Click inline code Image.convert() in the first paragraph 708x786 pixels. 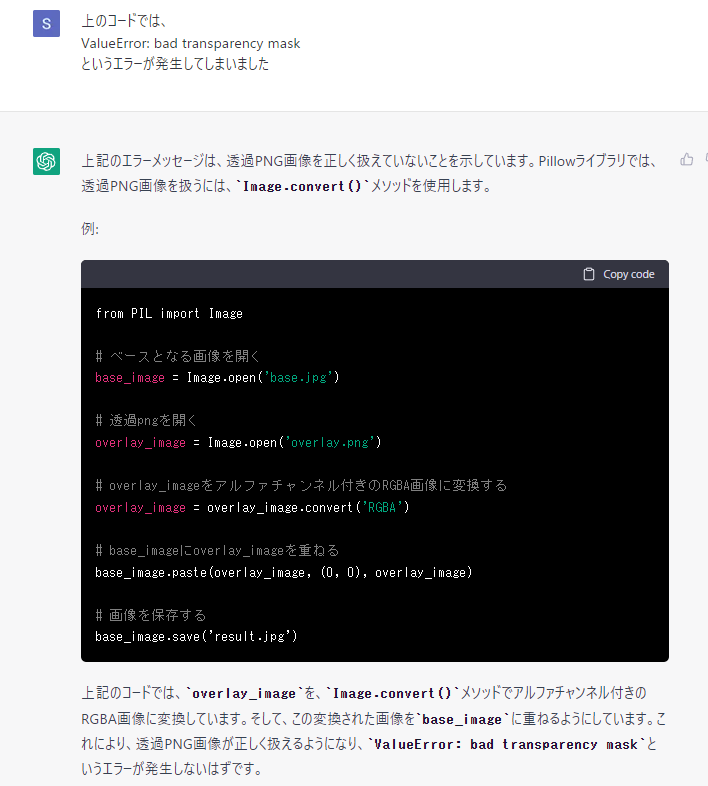tap(302, 186)
